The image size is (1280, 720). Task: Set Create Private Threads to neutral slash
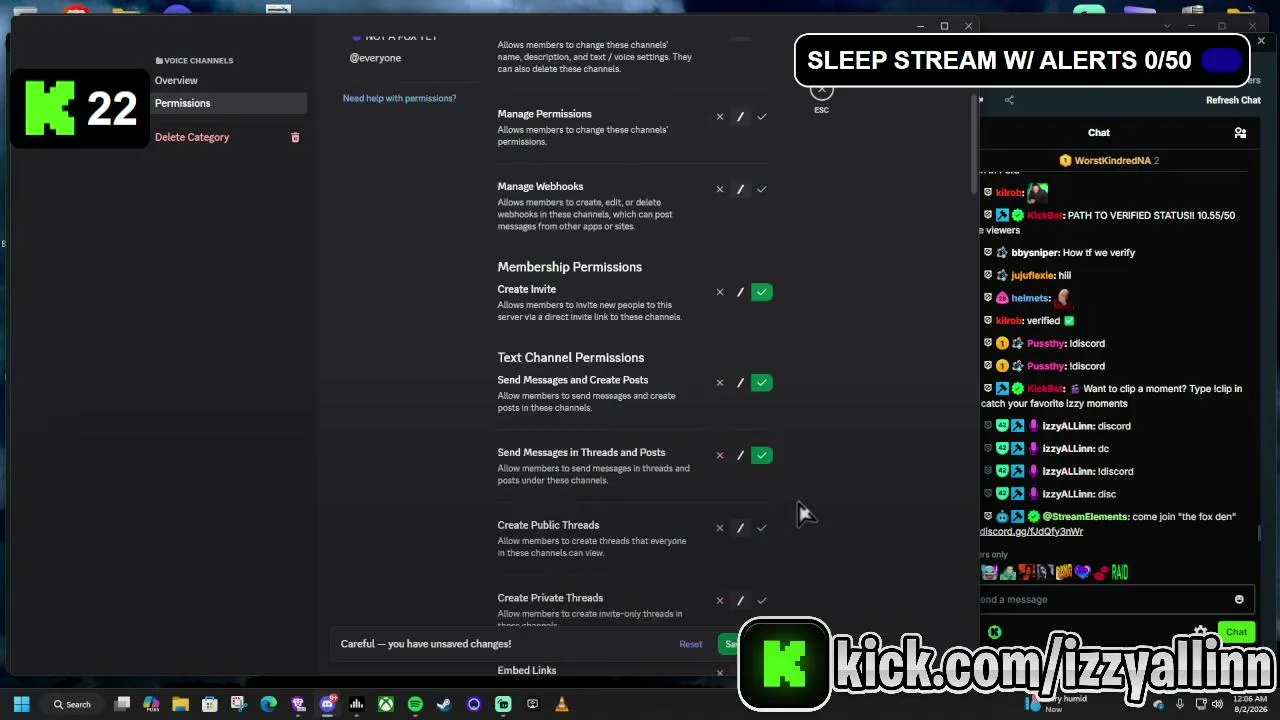click(740, 601)
